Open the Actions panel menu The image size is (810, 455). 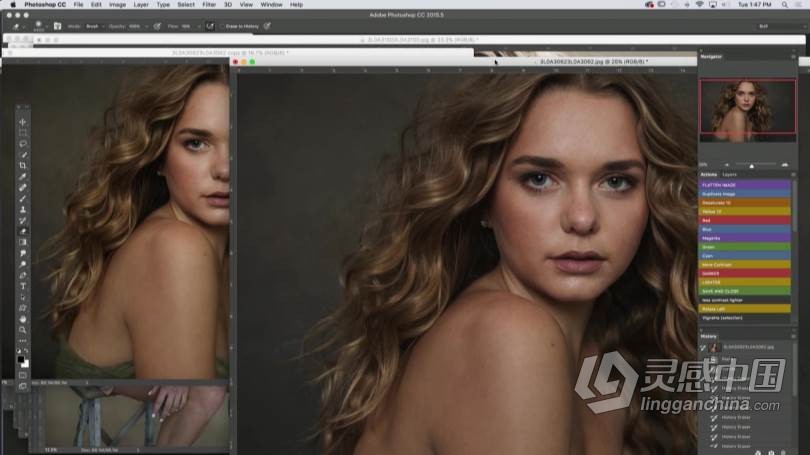click(x=793, y=175)
